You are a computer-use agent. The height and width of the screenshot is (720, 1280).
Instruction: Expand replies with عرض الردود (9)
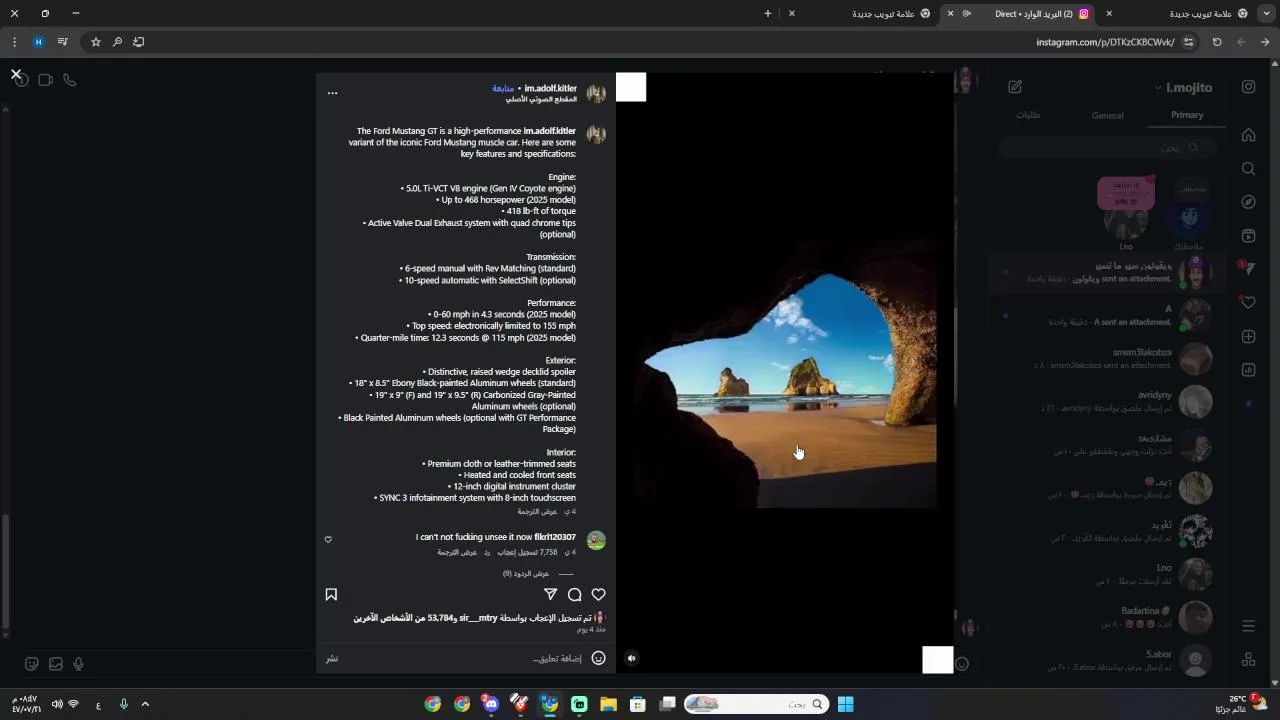tap(526, 574)
